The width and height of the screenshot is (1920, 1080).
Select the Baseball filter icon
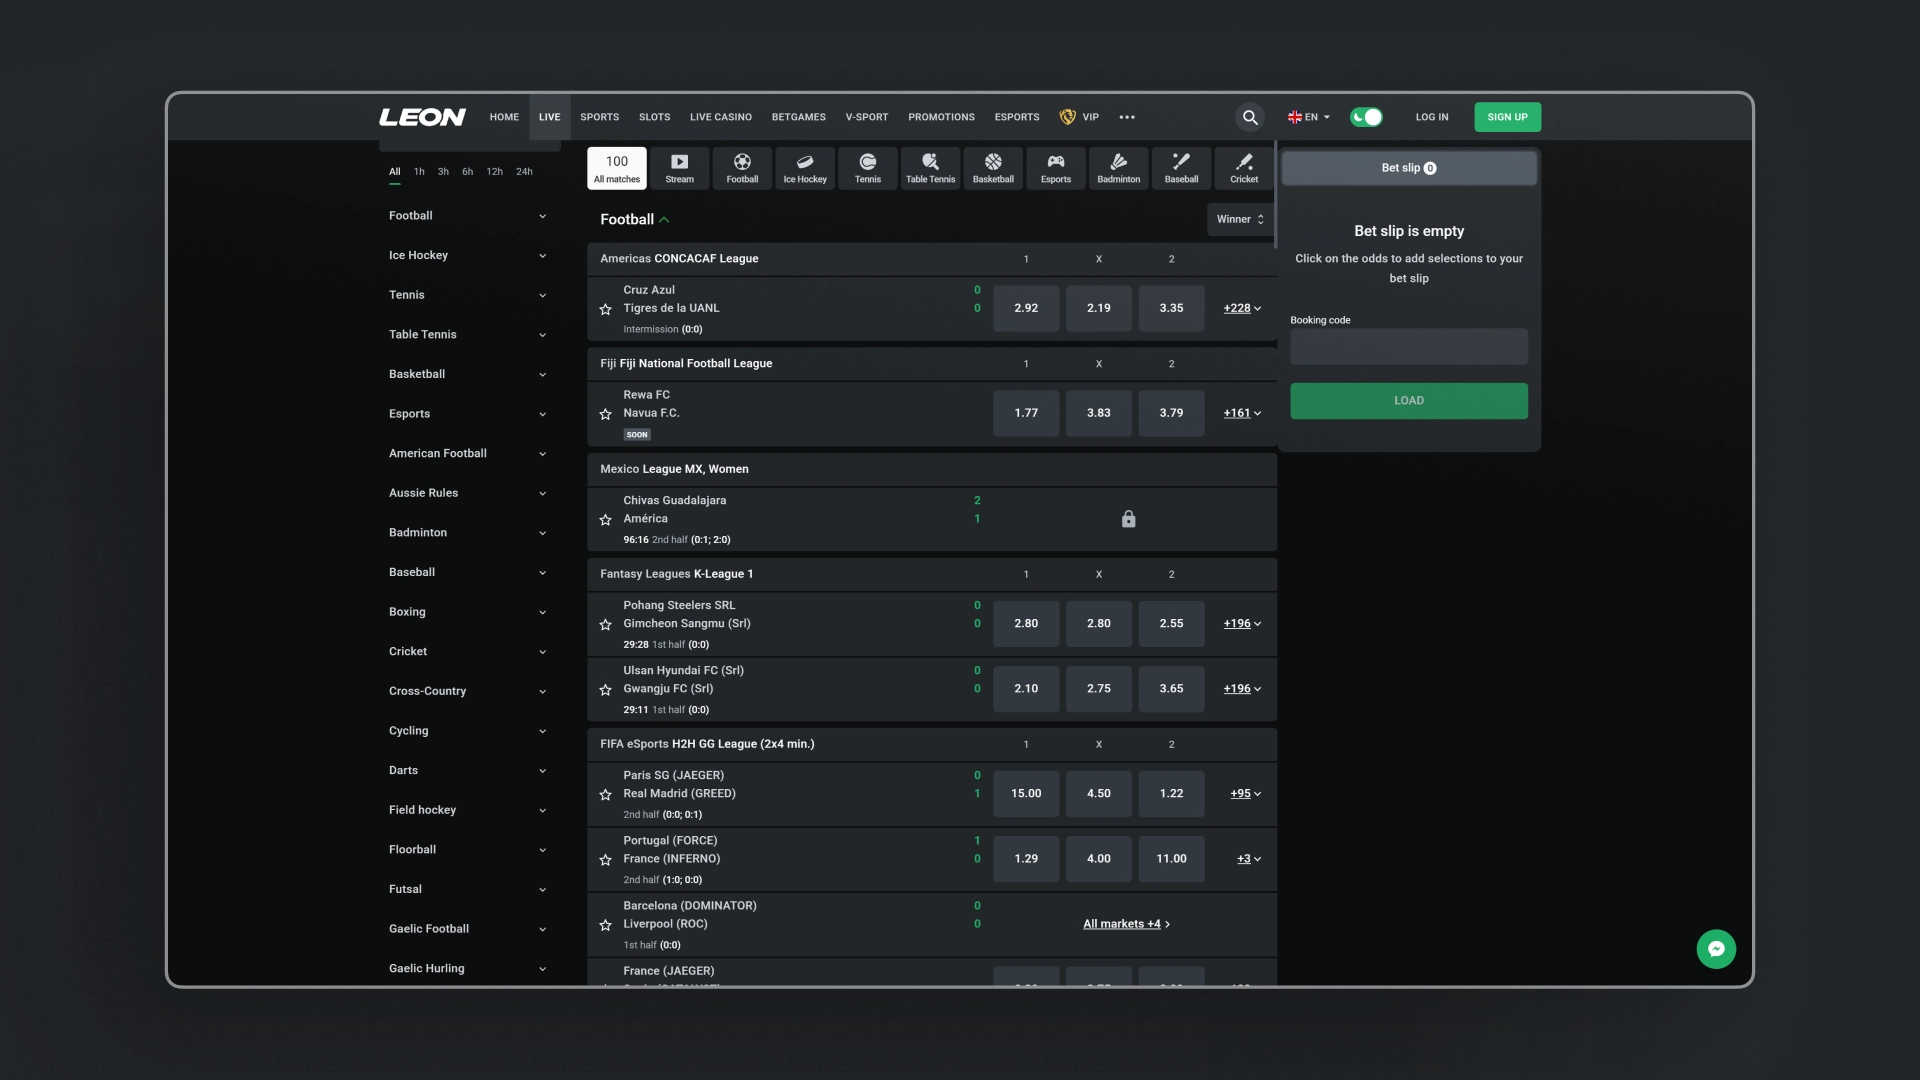[x=1181, y=168]
